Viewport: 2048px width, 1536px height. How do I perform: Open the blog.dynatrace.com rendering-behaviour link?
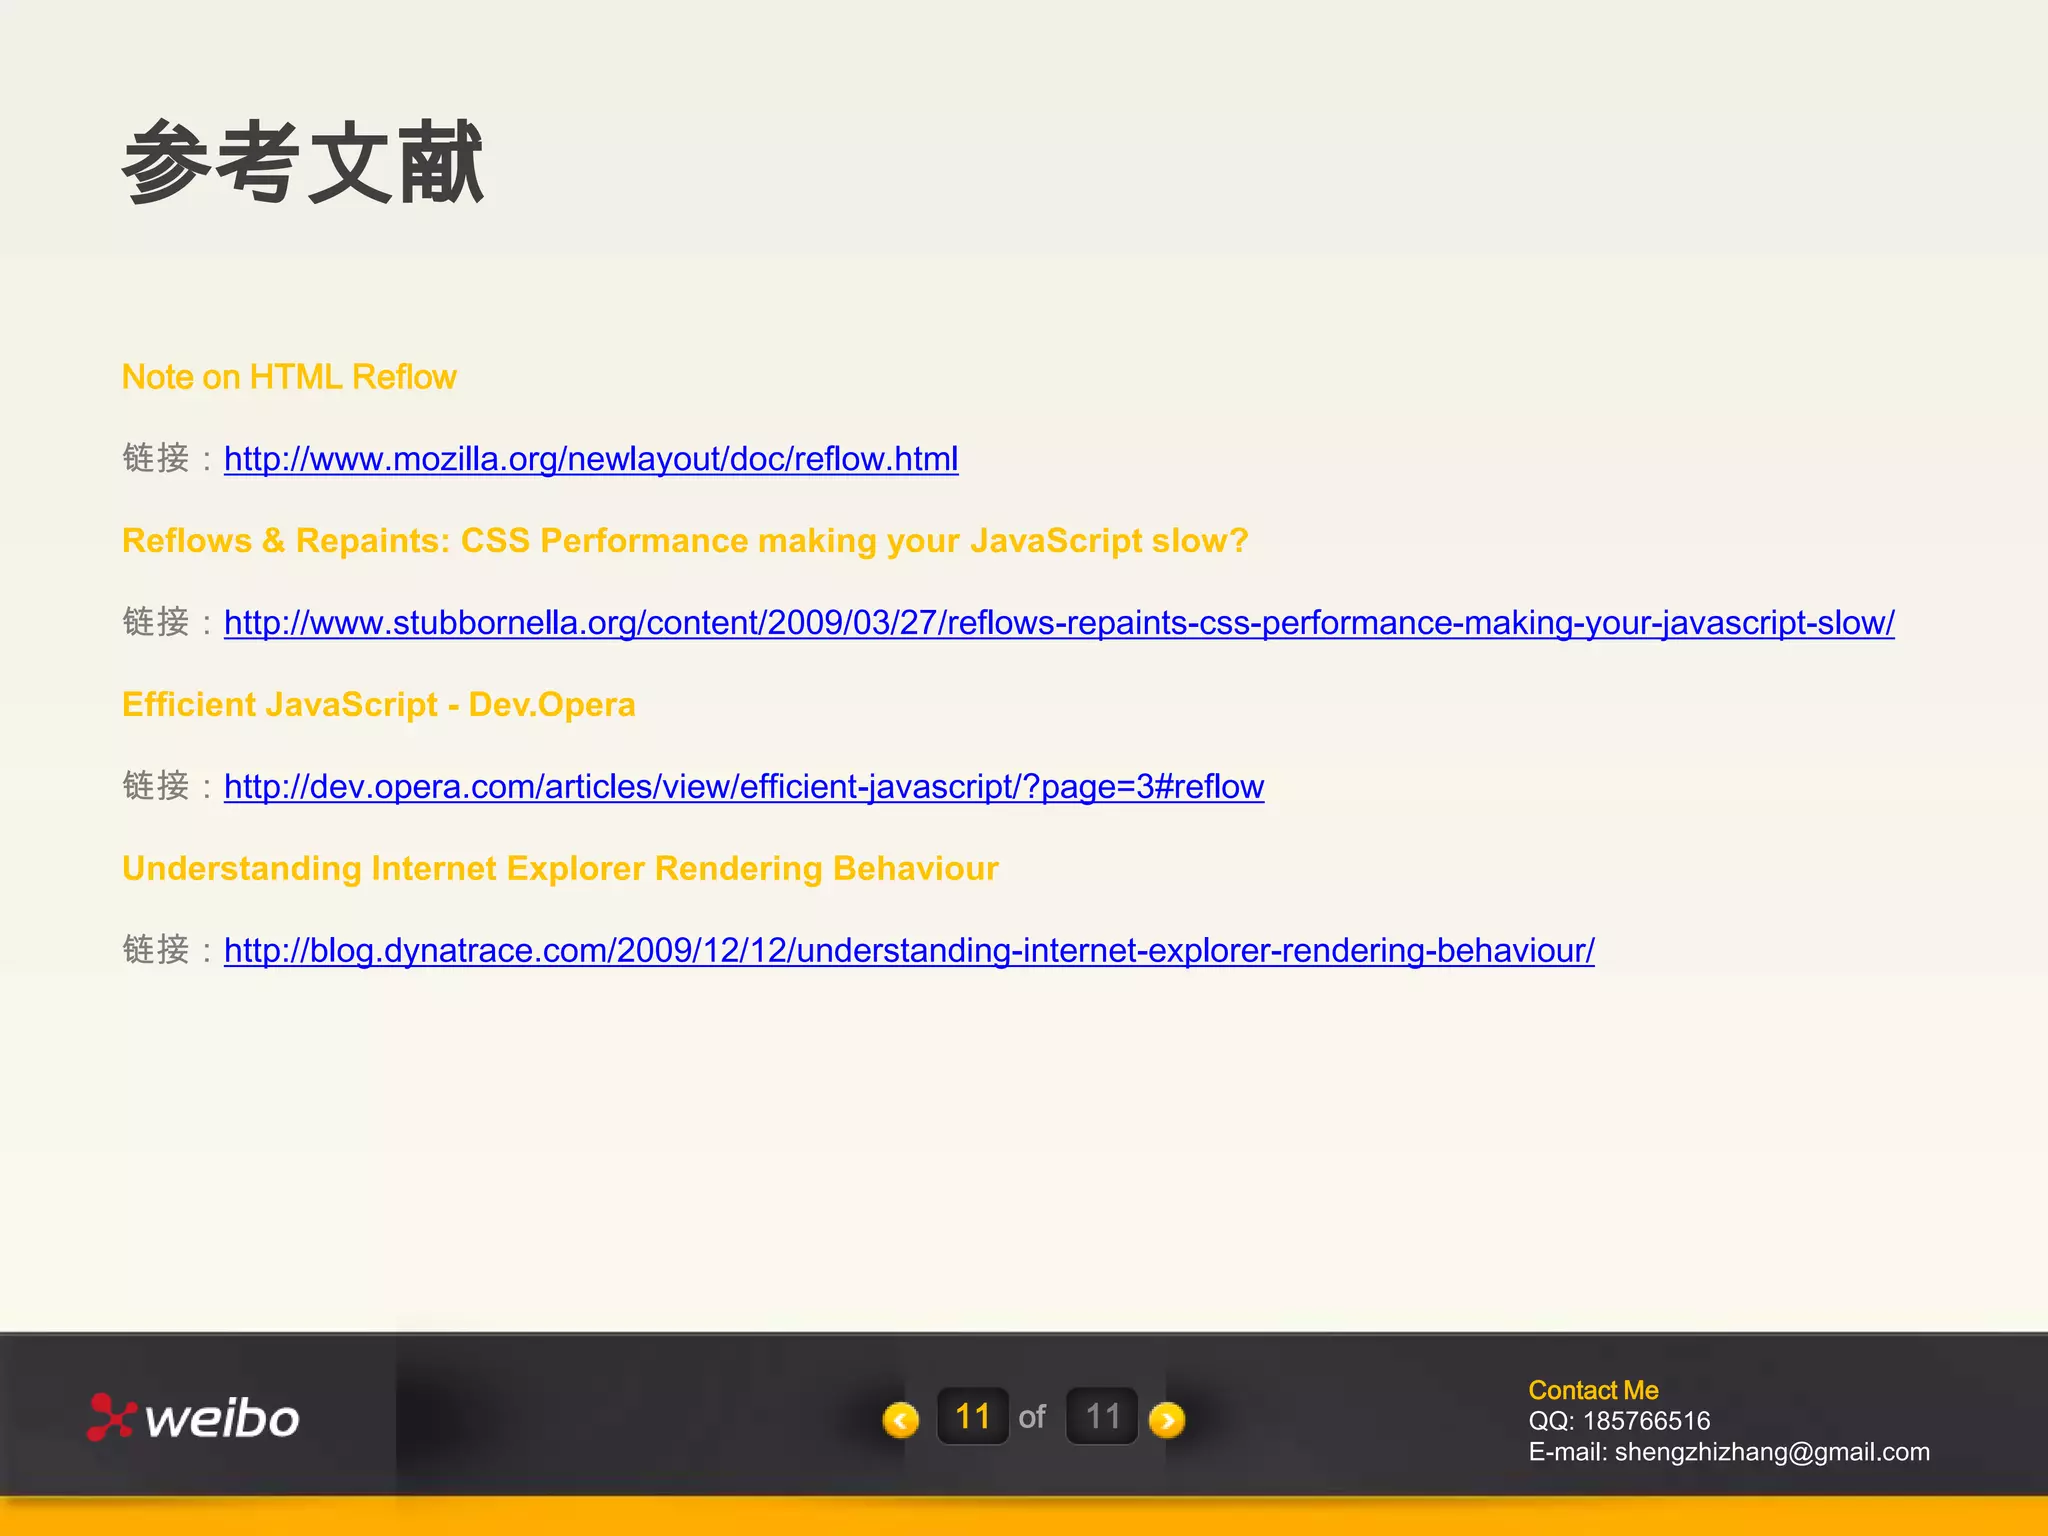coord(909,950)
